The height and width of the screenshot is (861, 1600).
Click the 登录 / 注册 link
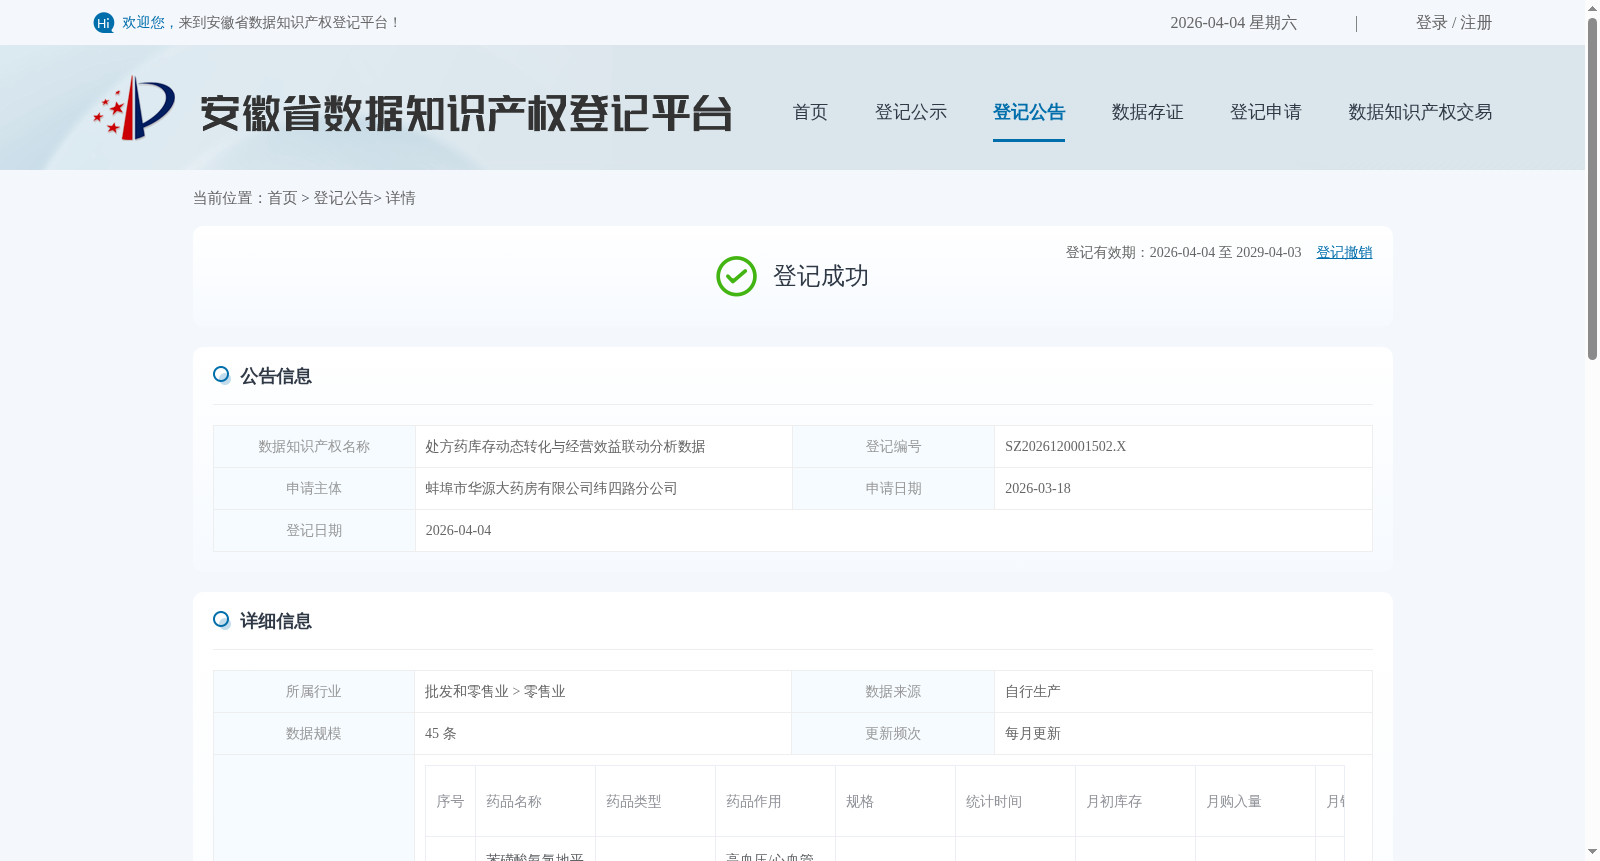pos(1454,23)
